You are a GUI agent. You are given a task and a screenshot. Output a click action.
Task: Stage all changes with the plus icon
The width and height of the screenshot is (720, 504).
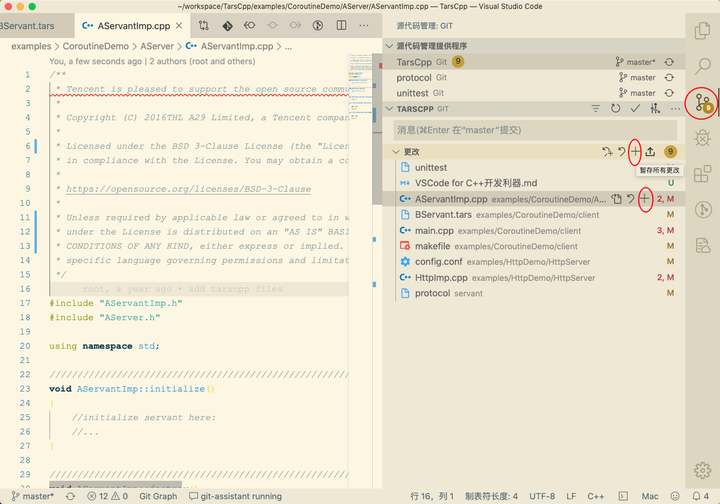point(635,151)
